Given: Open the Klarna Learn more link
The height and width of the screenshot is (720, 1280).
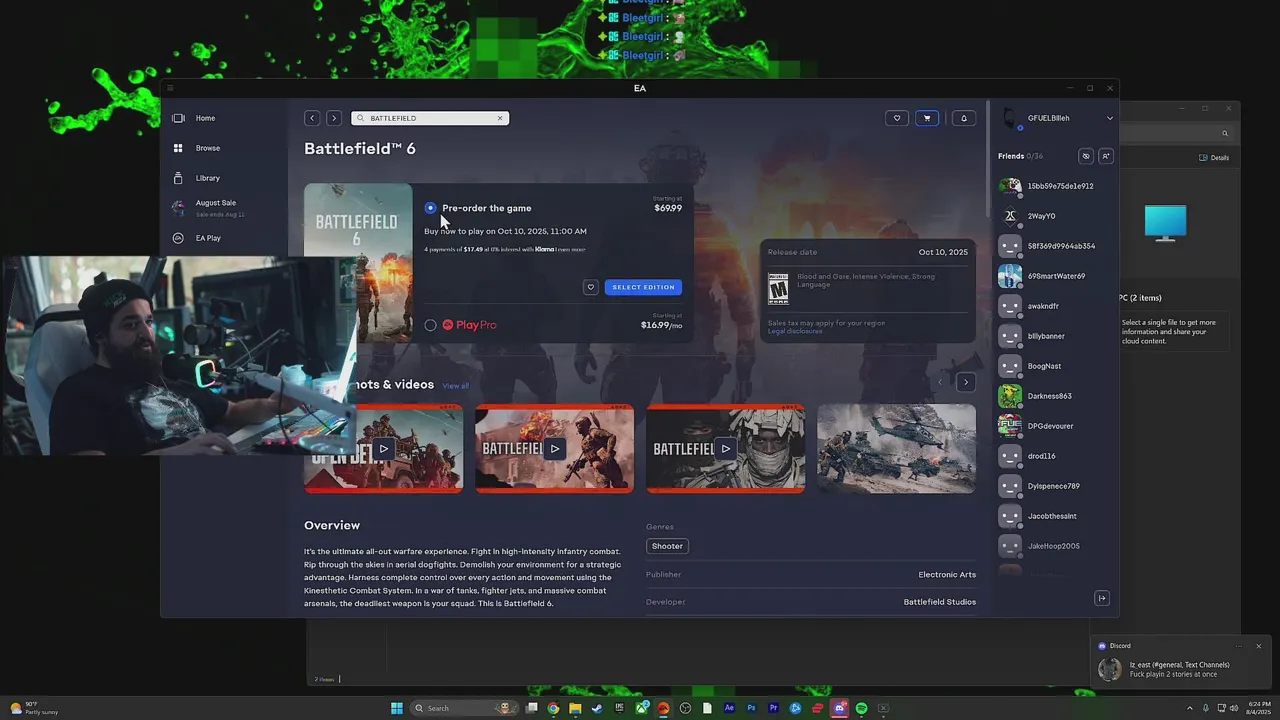Looking at the screenshot, I should click(571, 249).
